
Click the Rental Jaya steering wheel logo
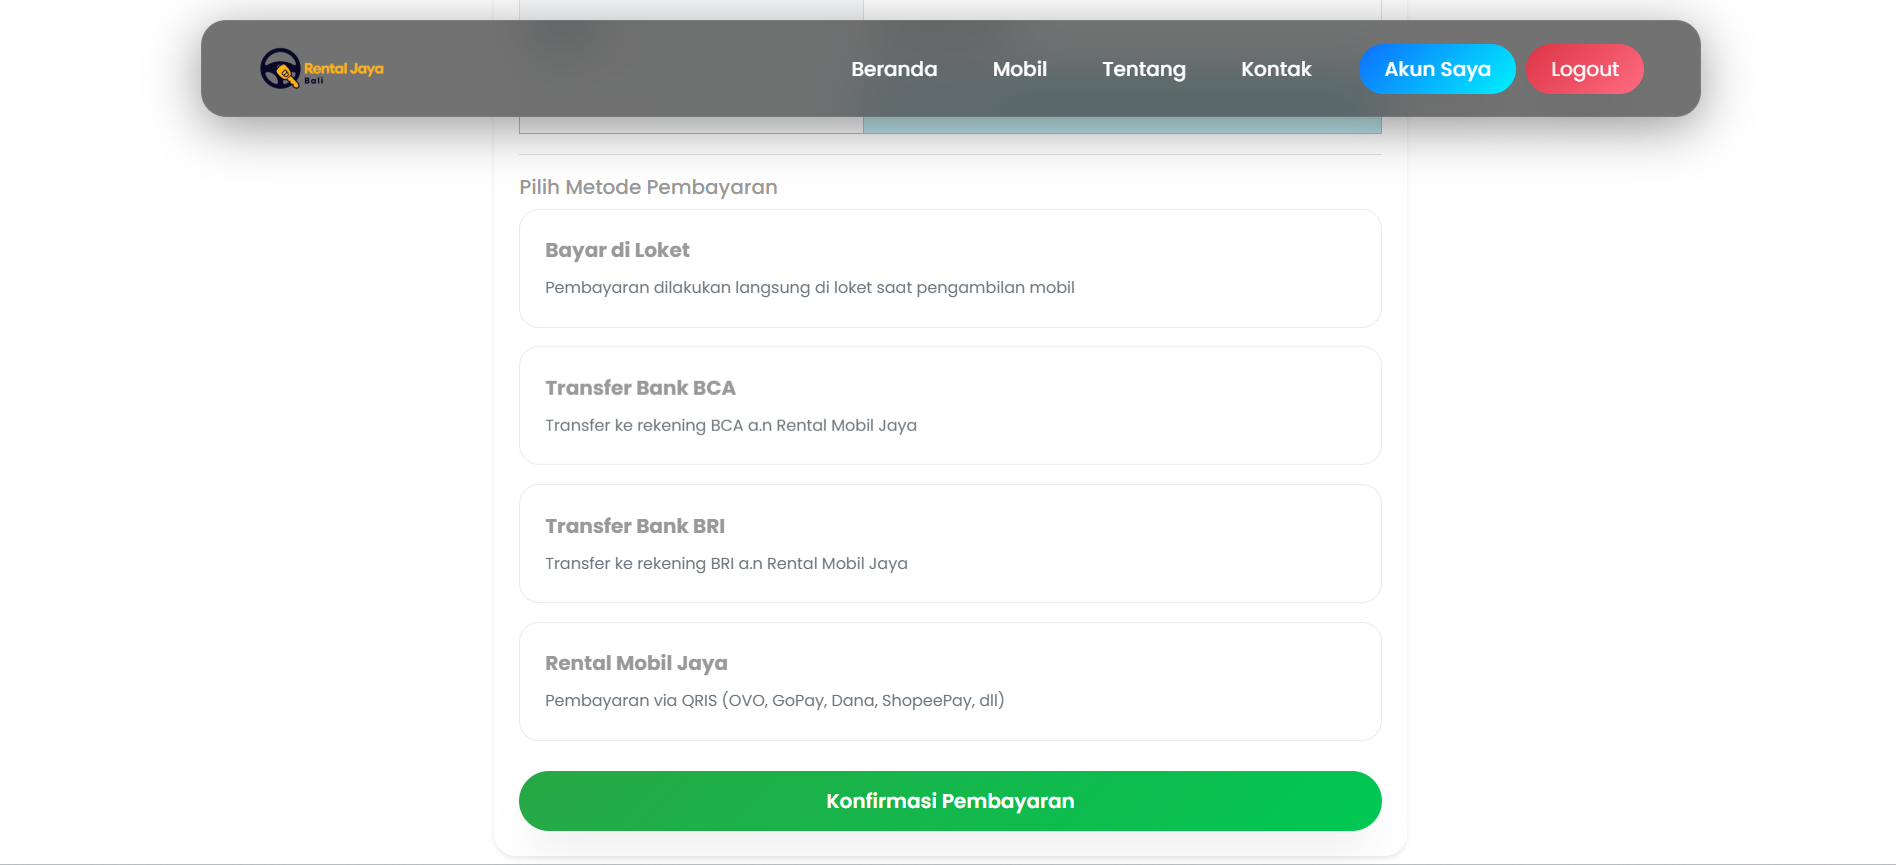pyautogui.click(x=280, y=69)
